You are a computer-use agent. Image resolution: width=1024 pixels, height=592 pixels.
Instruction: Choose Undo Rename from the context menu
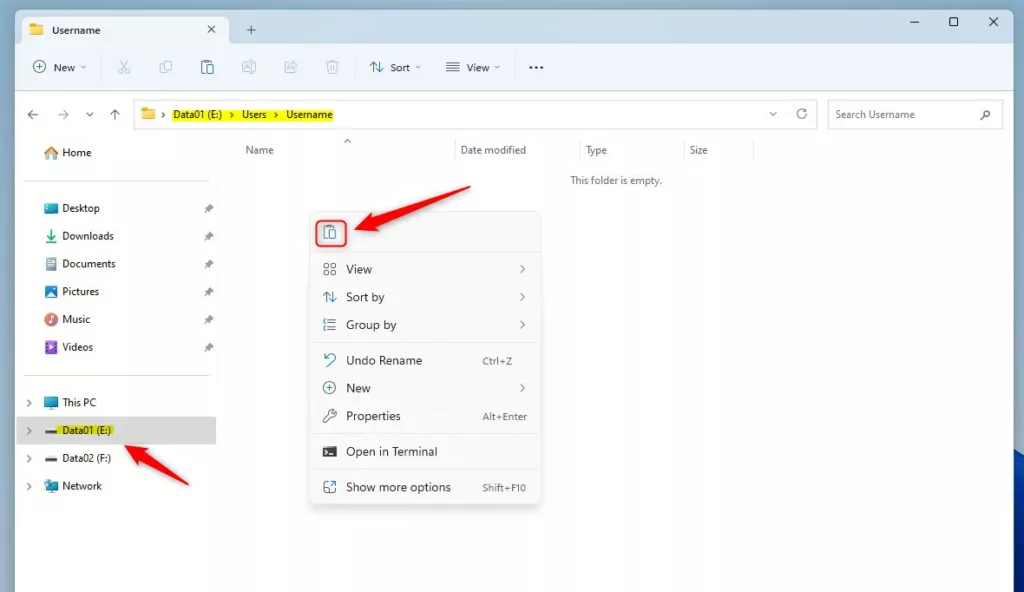(x=425, y=361)
